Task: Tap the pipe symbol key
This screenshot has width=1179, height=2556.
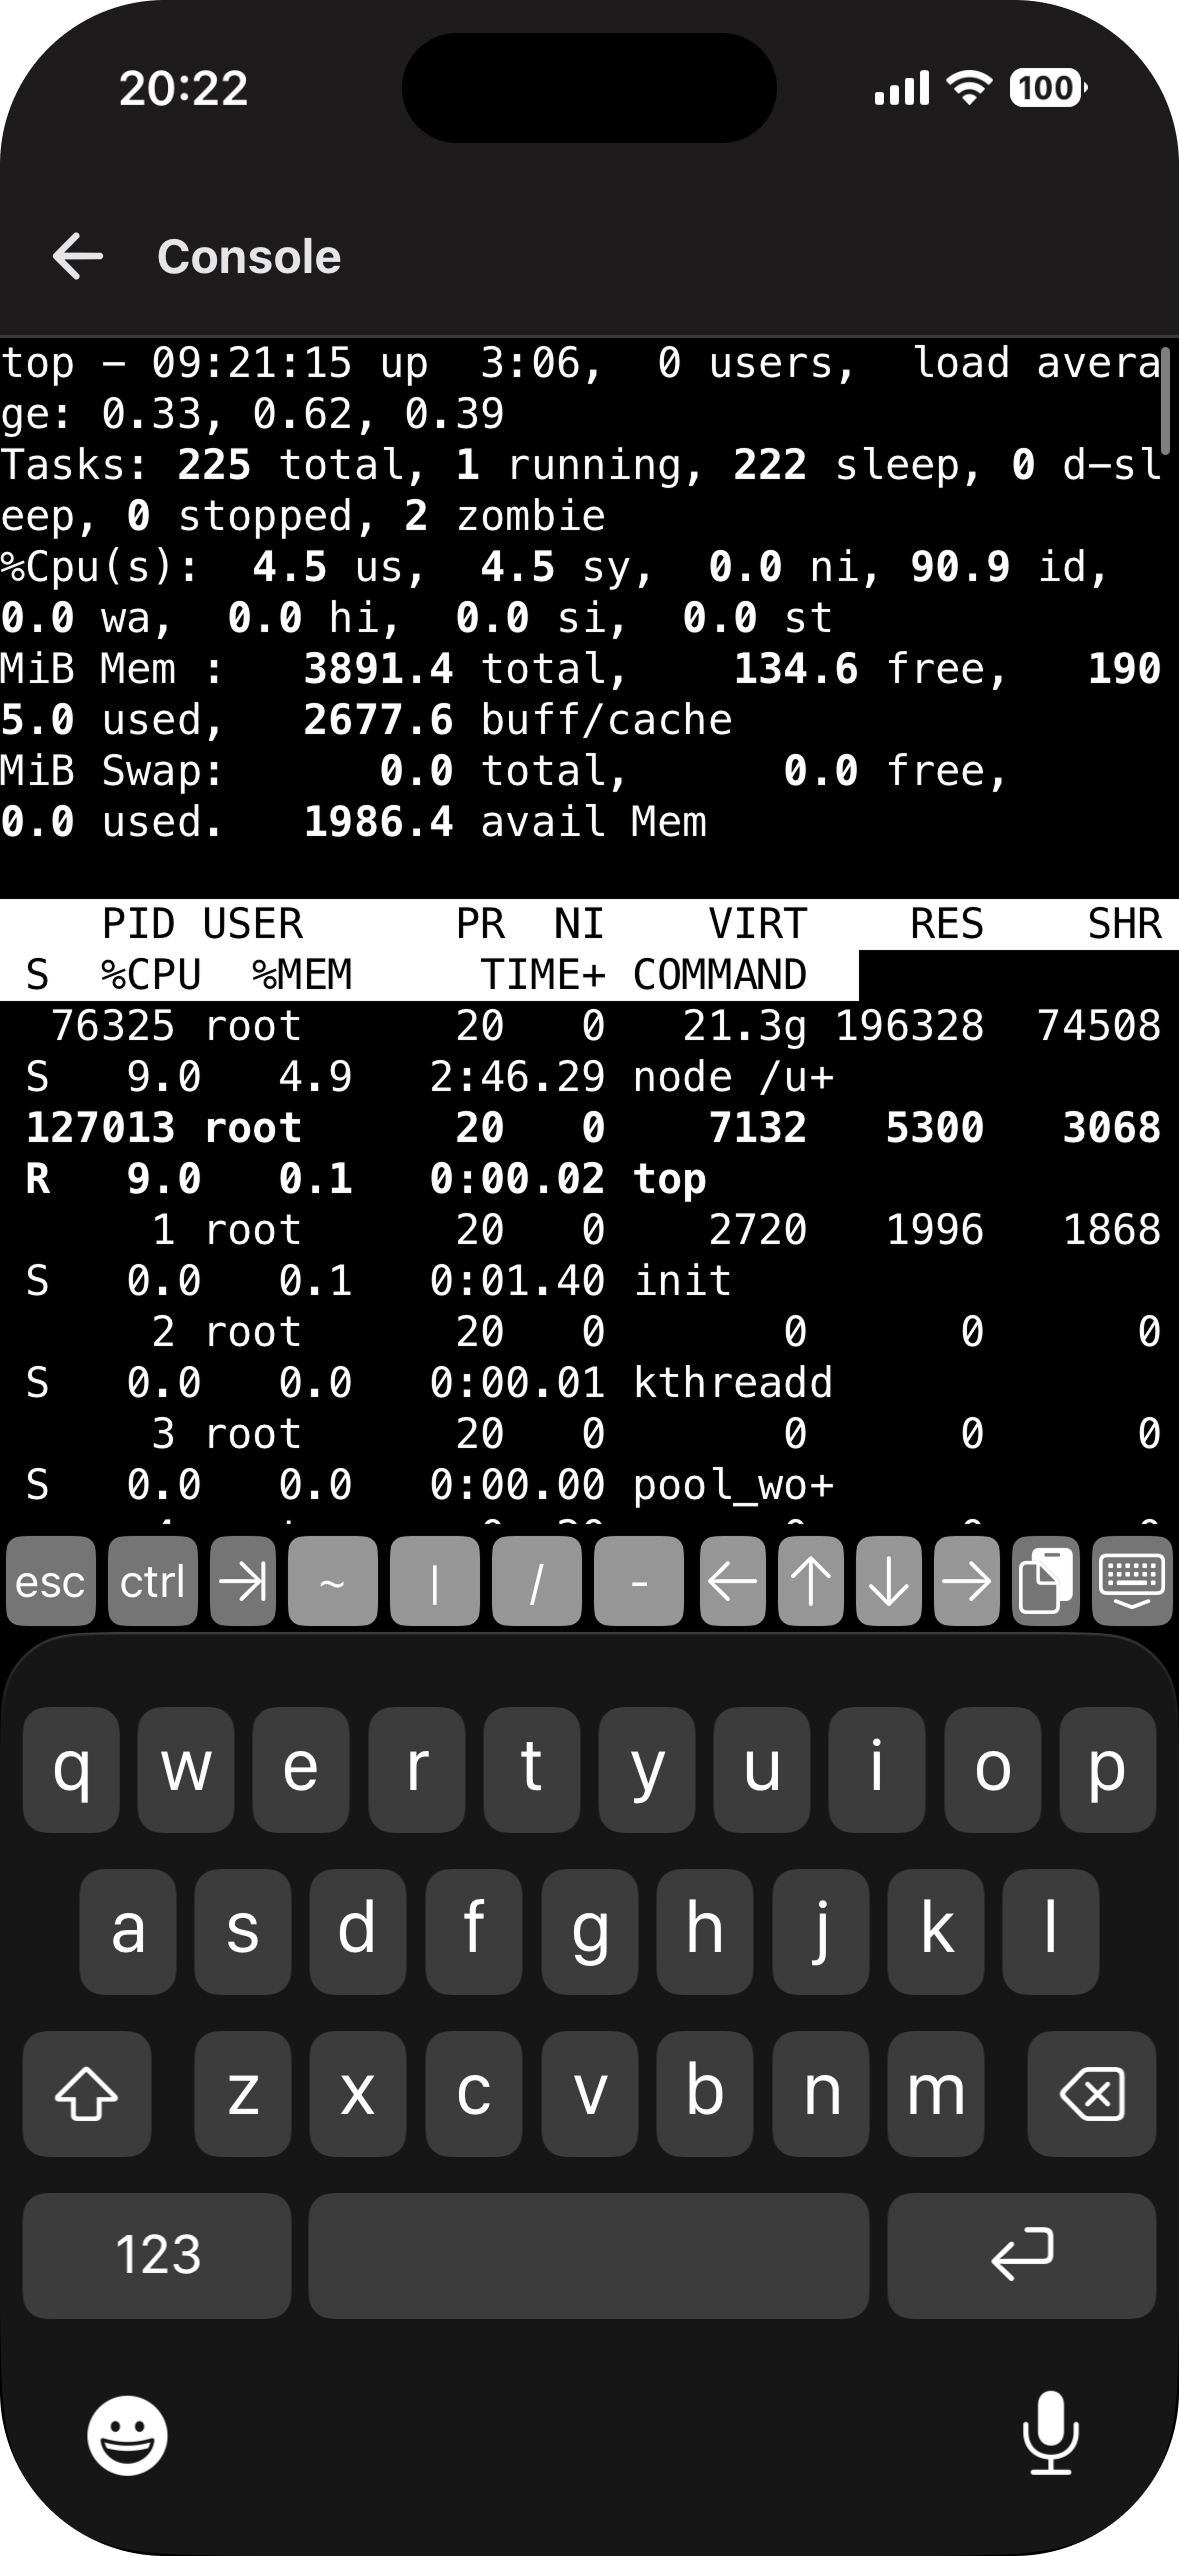Action: [x=434, y=1581]
